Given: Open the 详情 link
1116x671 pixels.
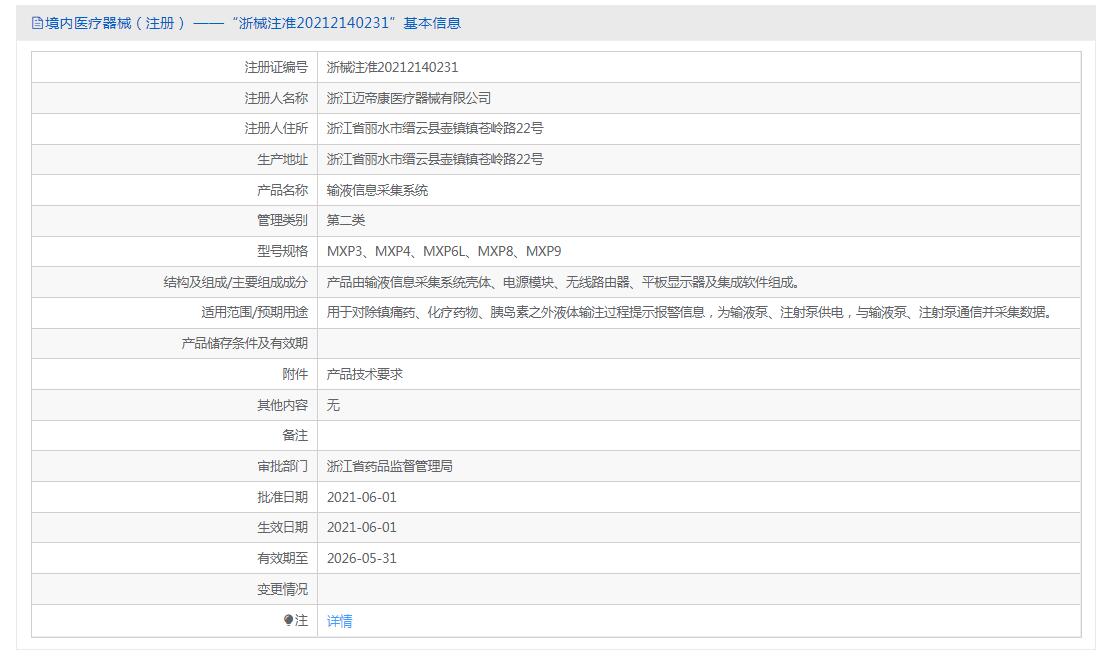Looking at the screenshot, I should tap(339, 621).
